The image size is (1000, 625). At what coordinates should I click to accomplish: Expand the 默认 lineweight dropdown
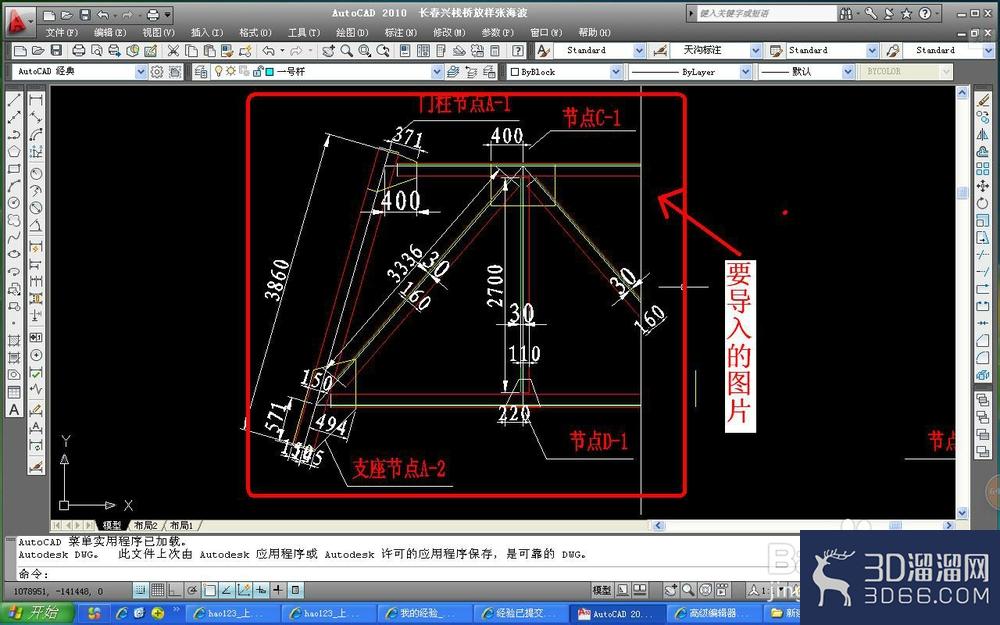tap(848, 72)
